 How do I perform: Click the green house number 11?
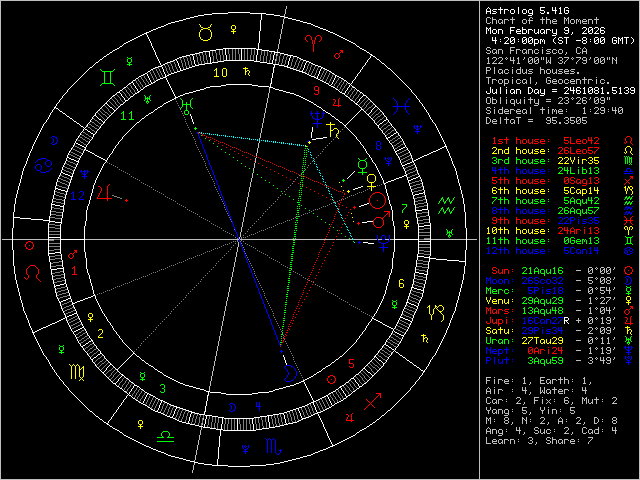coord(127,116)
